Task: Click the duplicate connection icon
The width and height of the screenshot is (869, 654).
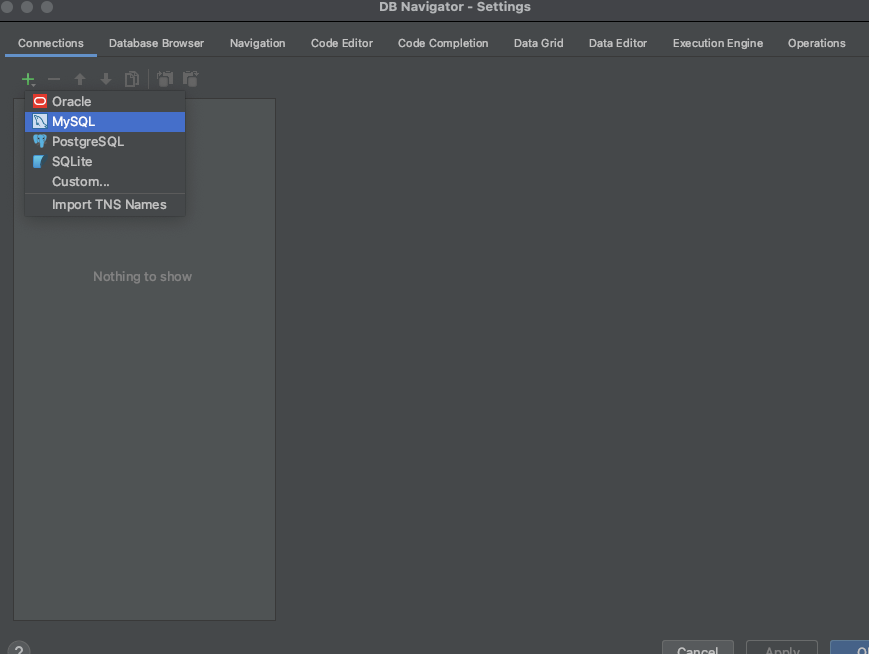Action: (x=132, y=79)
